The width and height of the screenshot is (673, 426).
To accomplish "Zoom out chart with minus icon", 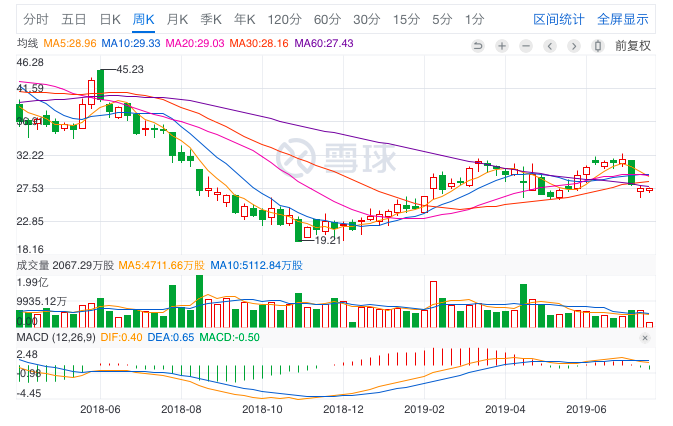I will click(x=526, y=46).
